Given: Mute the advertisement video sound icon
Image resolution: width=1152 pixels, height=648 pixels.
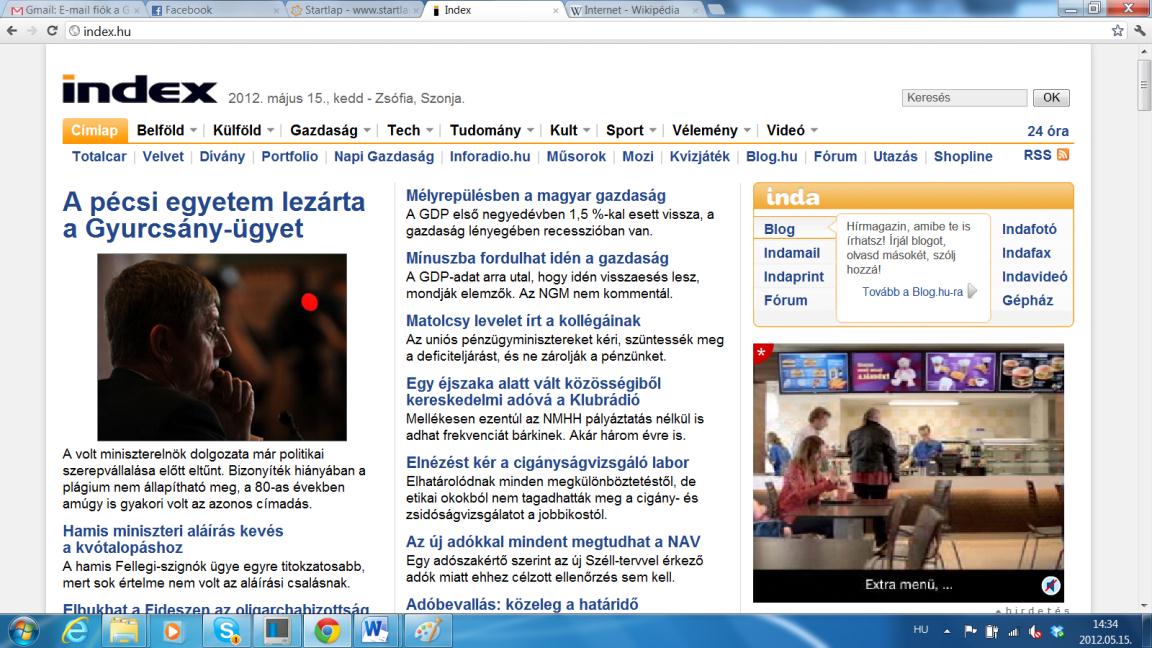Looking at the screenshot, I should (1051, 585).
